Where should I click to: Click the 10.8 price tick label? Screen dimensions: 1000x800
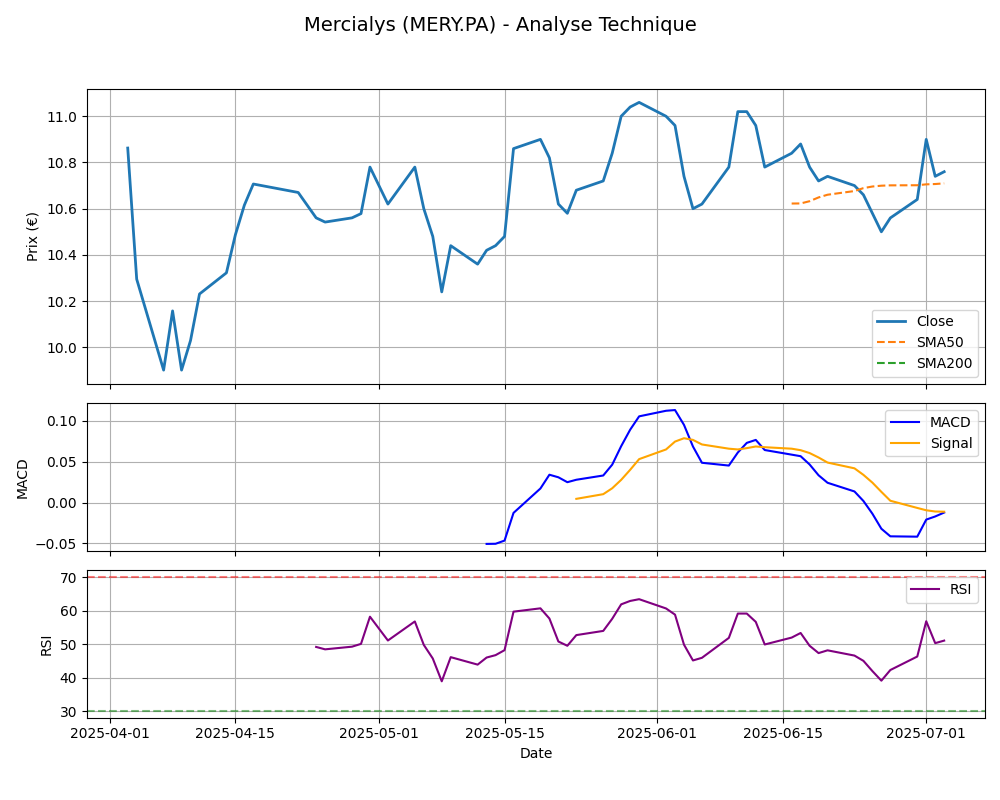tap(62, 163)
